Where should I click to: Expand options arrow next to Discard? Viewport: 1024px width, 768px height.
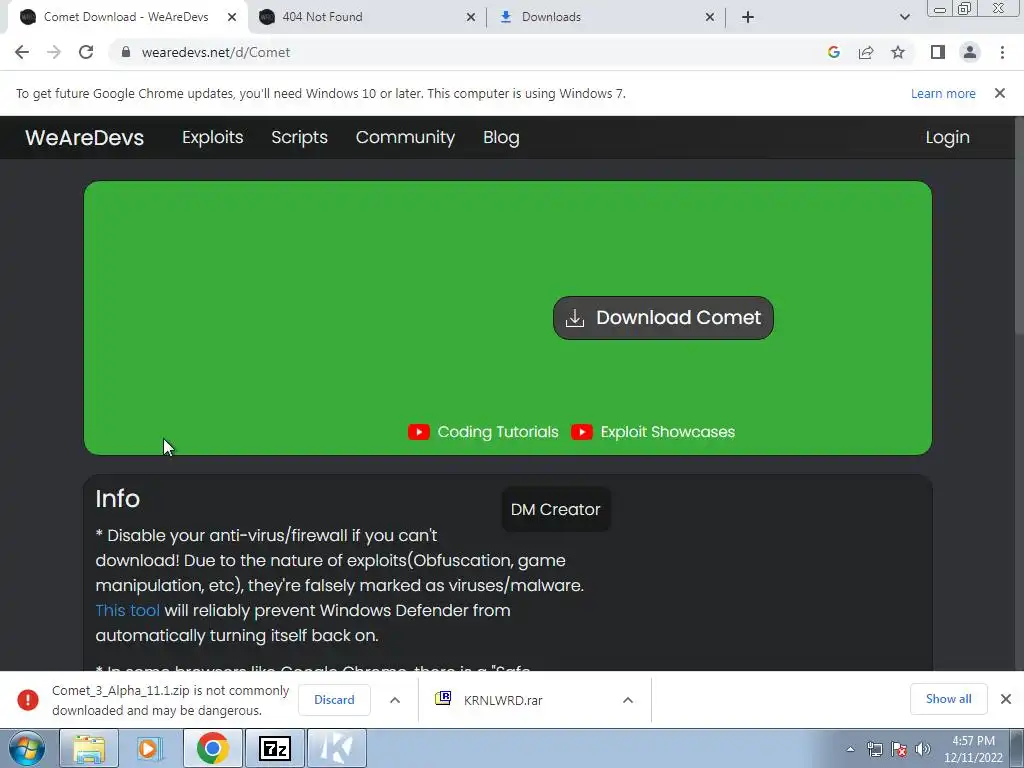395,699
